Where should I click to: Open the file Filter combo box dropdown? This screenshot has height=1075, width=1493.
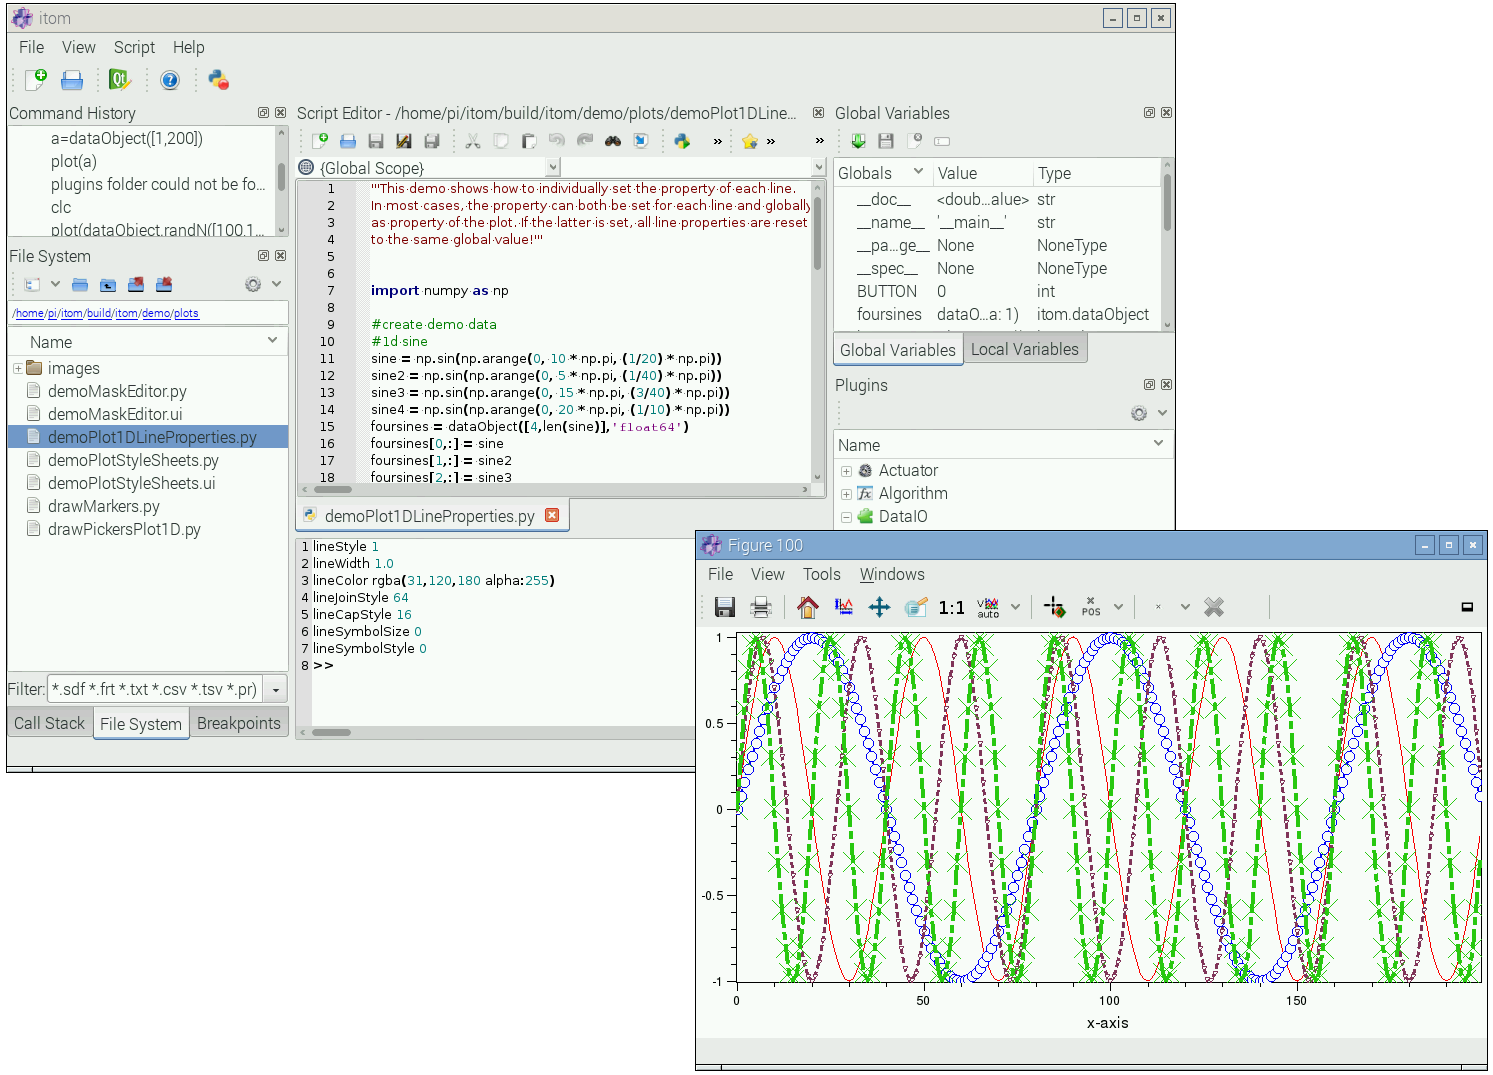pyautogui.click(x=275, y=689)
